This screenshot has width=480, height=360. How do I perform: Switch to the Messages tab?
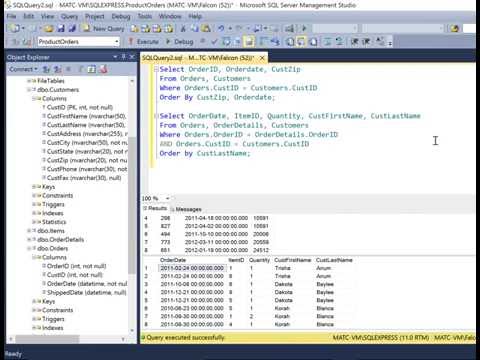point(186,209)
